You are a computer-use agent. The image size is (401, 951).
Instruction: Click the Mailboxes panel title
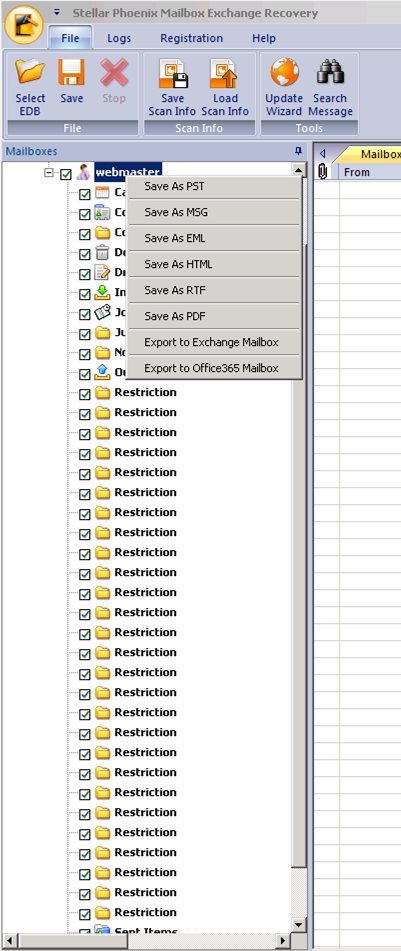(x=32, y=151)
